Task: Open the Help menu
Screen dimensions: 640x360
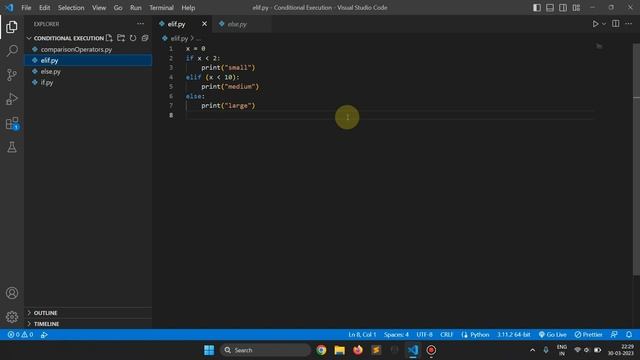Action: point(188,8)
